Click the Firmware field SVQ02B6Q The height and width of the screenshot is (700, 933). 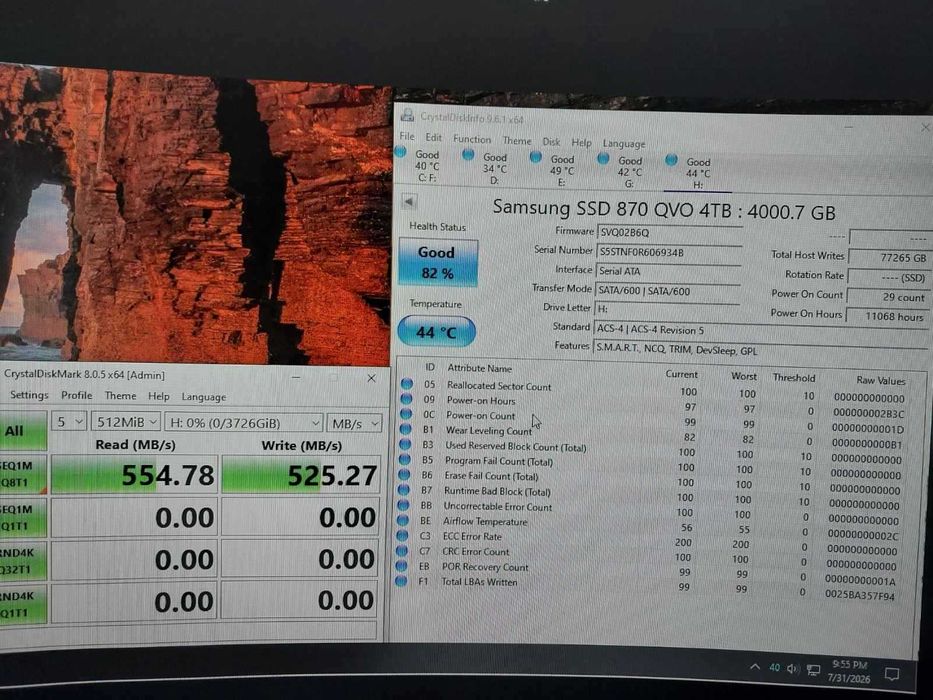pos(669,233)
